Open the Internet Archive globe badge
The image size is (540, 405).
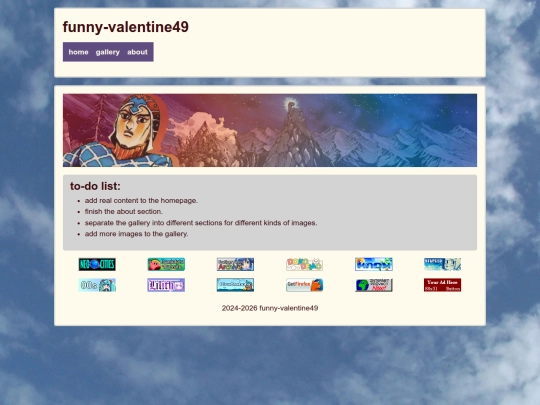click(x=374, y=285)
